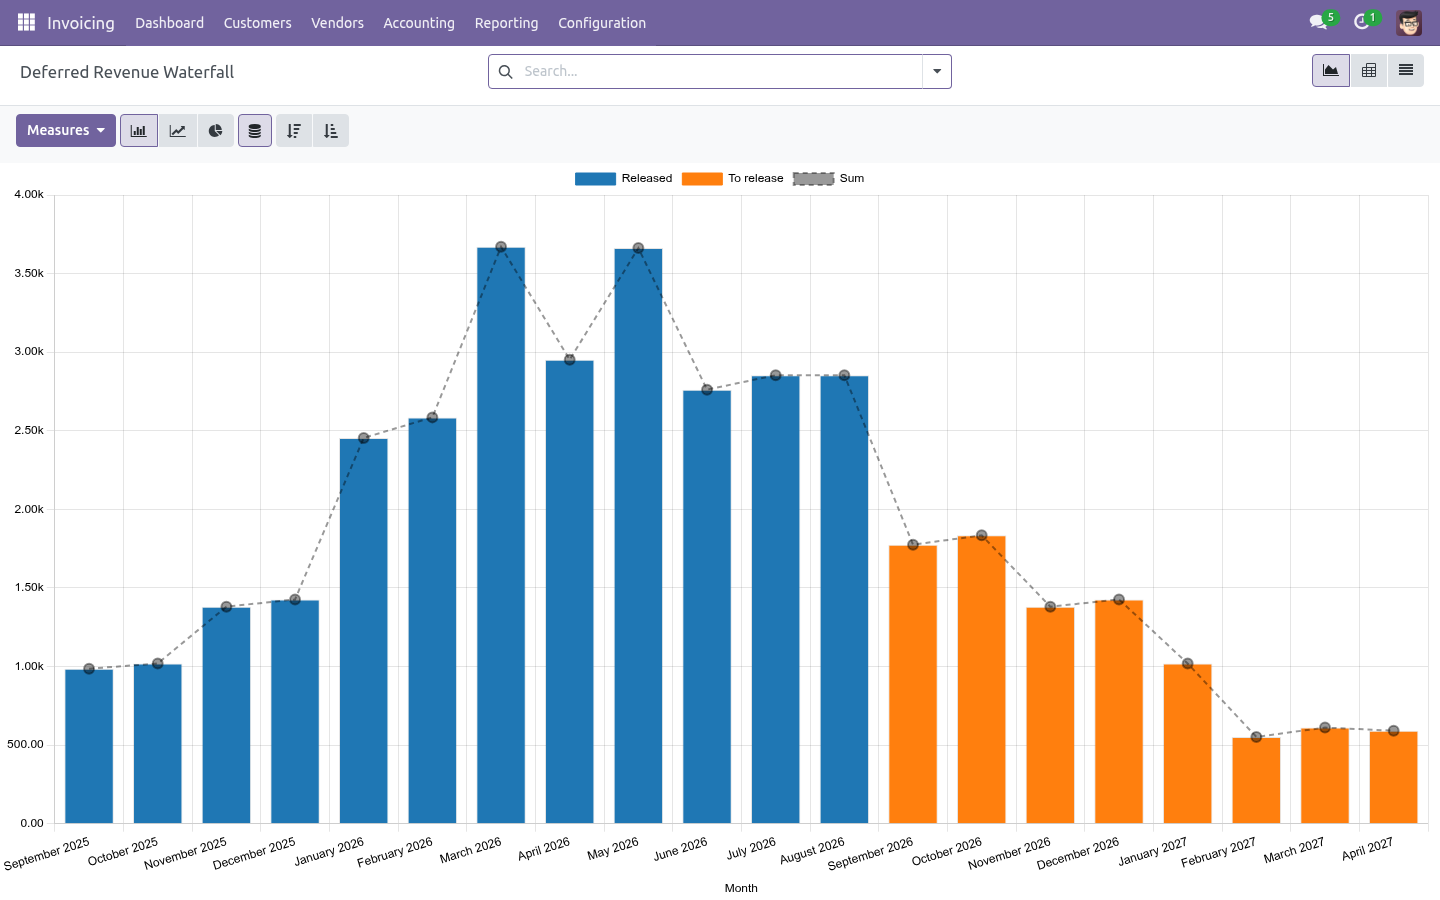The height and width of the screenshot is (900, 1440).
Task: Open the activities clock icon
Action: tap(1361, 22)
